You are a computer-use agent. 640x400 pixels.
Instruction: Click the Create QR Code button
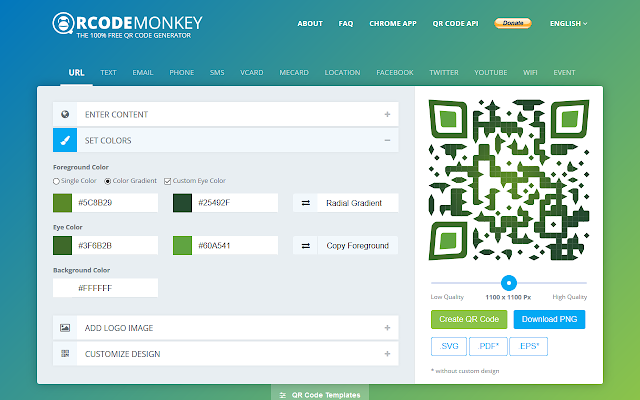(469, 319)
